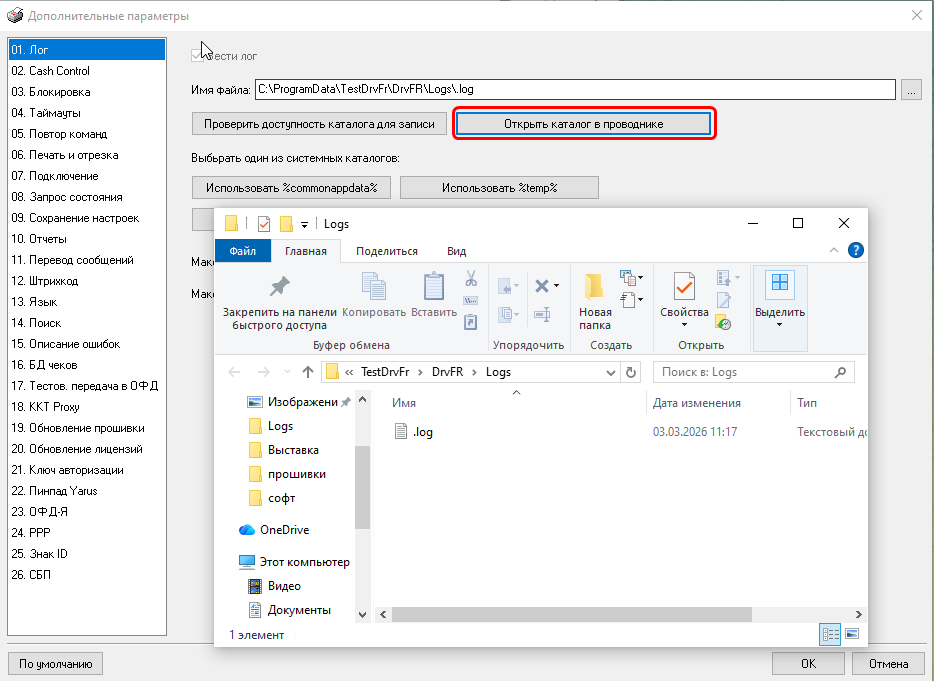The height and width of the screenshot is (681, 934).
Task: Click 'Открыть каталог в проводнике' button
Action: tap(584, 124)
